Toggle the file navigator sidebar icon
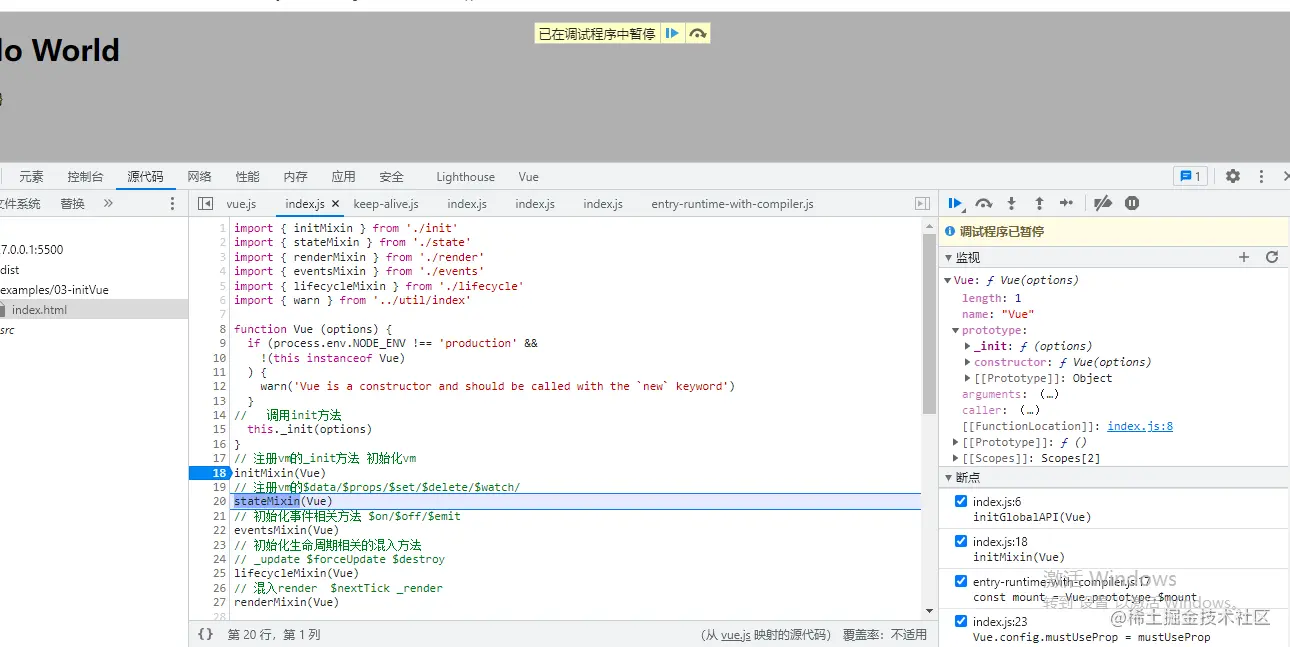This screenshot has height=647, width=1290. [205, 203]
